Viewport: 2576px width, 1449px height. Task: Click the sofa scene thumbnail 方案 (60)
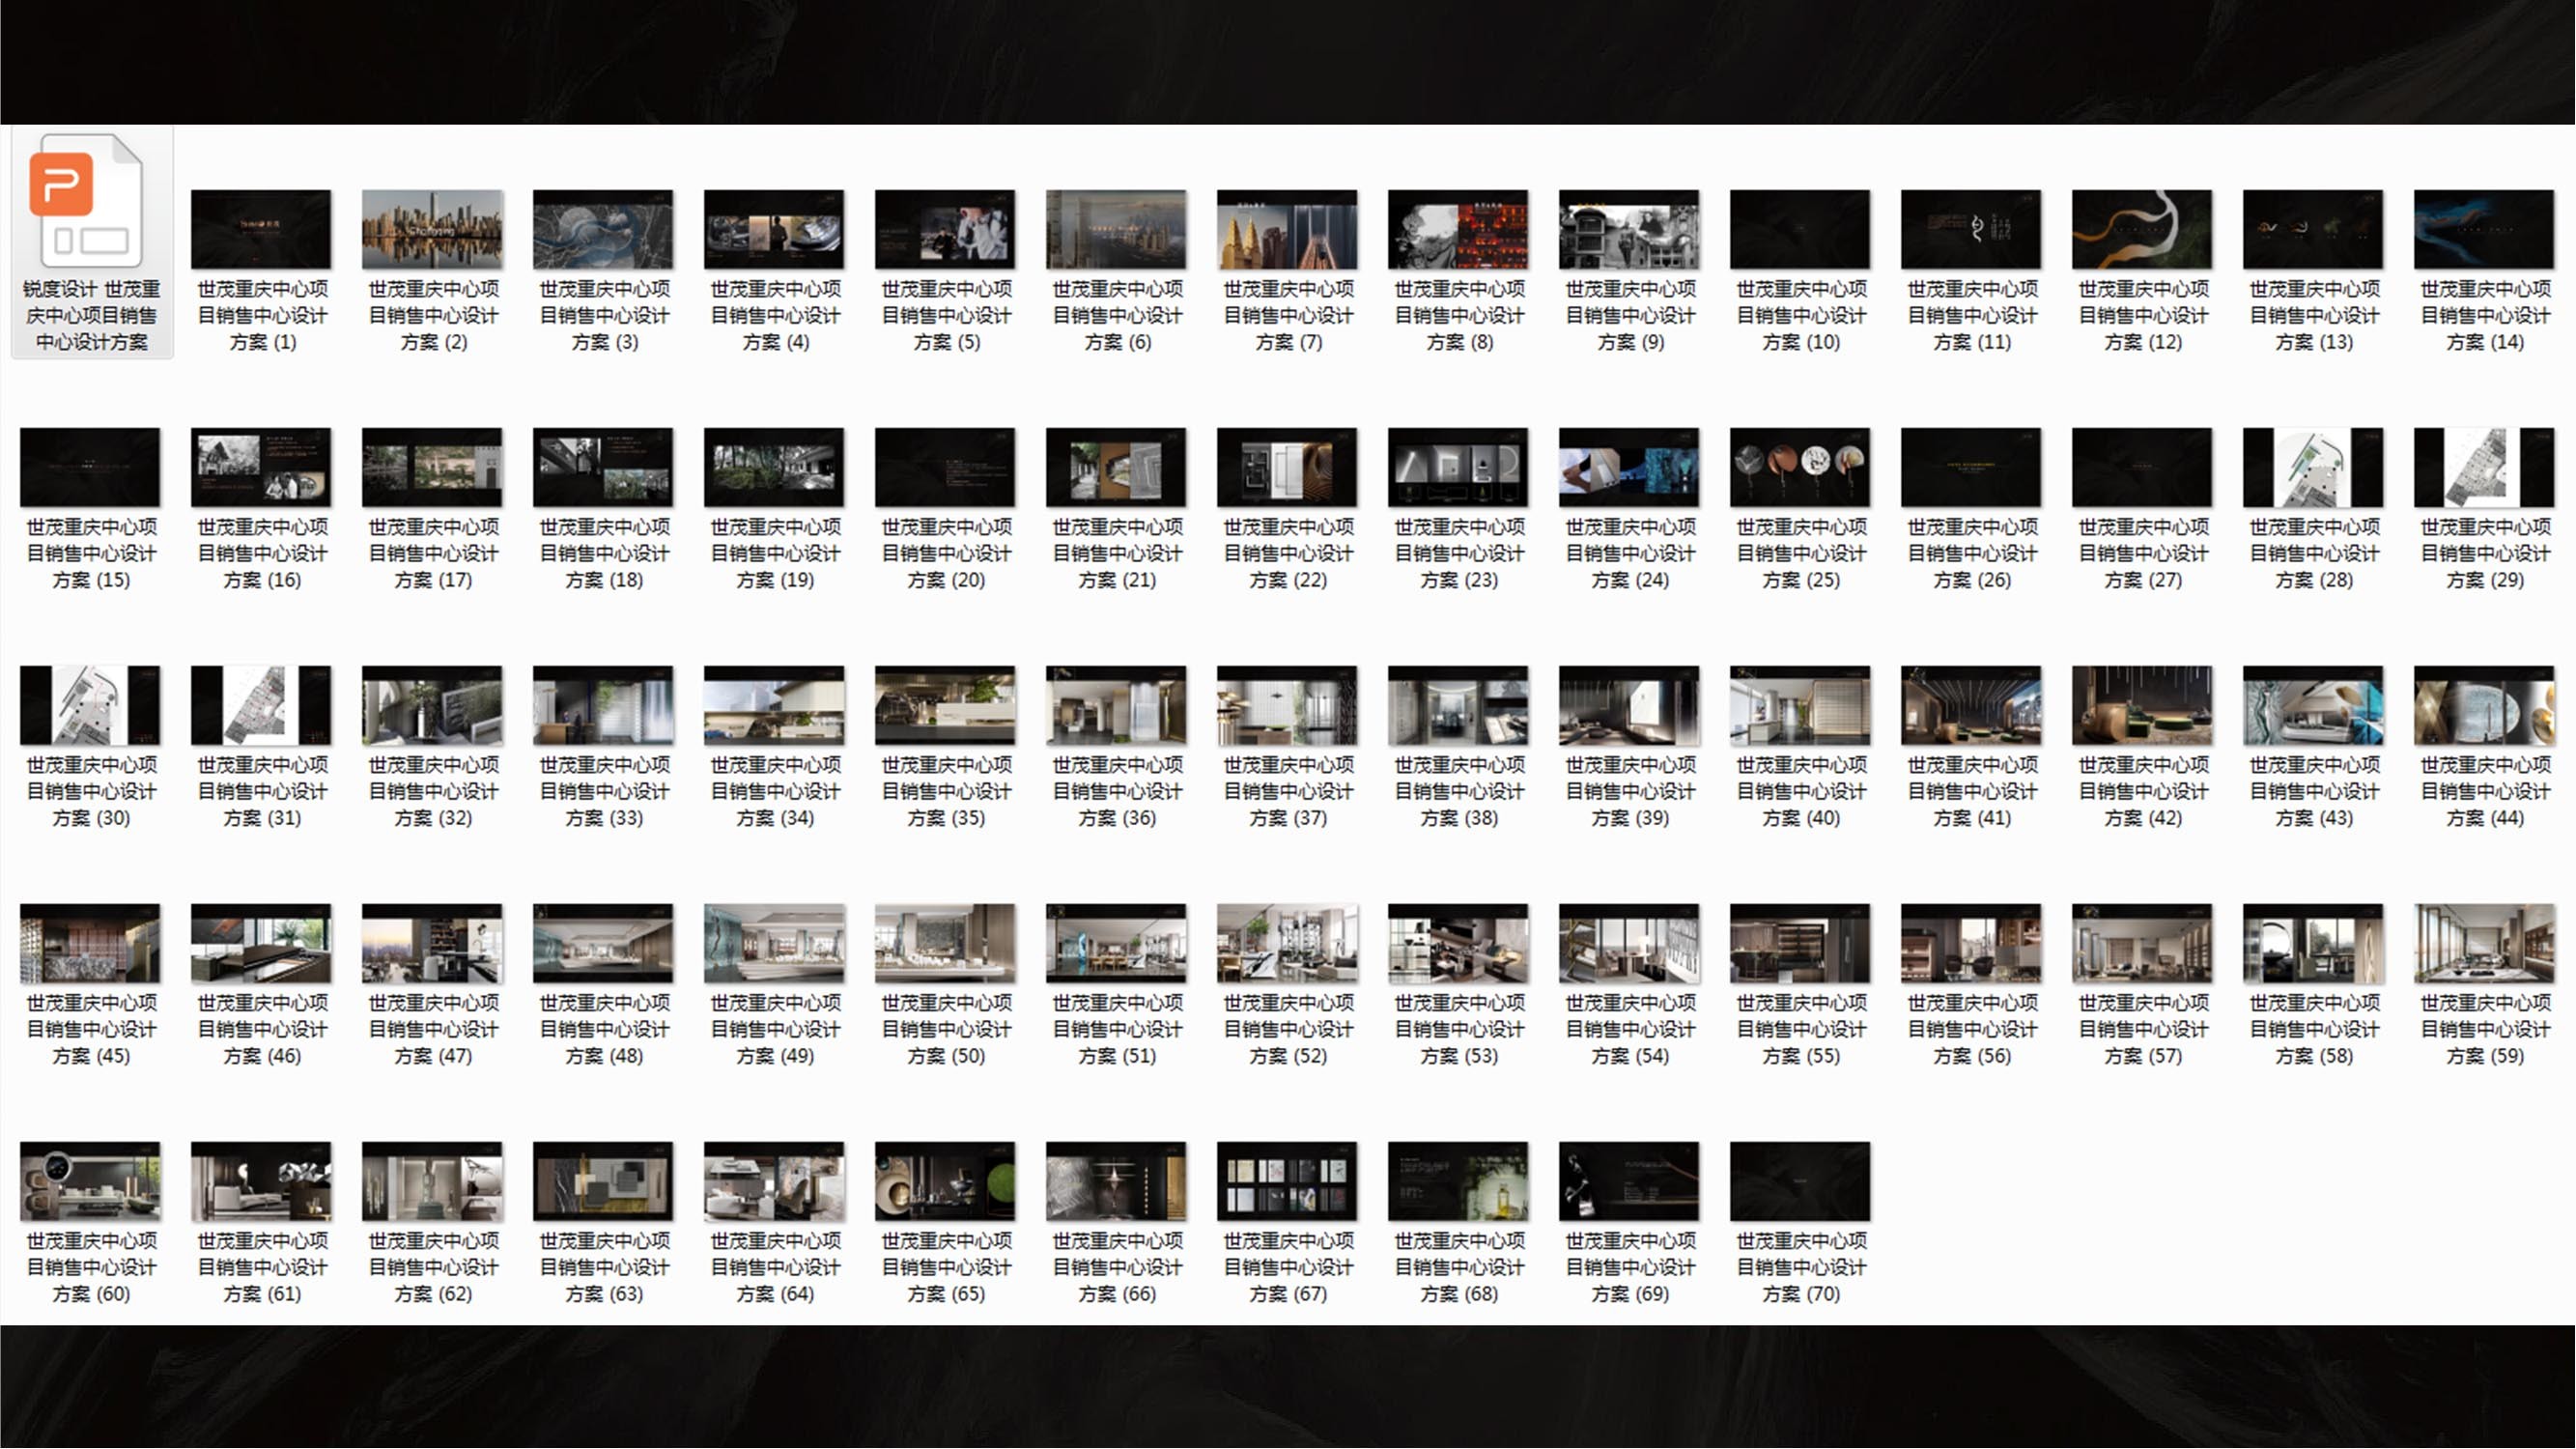click(x=90, y=1181)
